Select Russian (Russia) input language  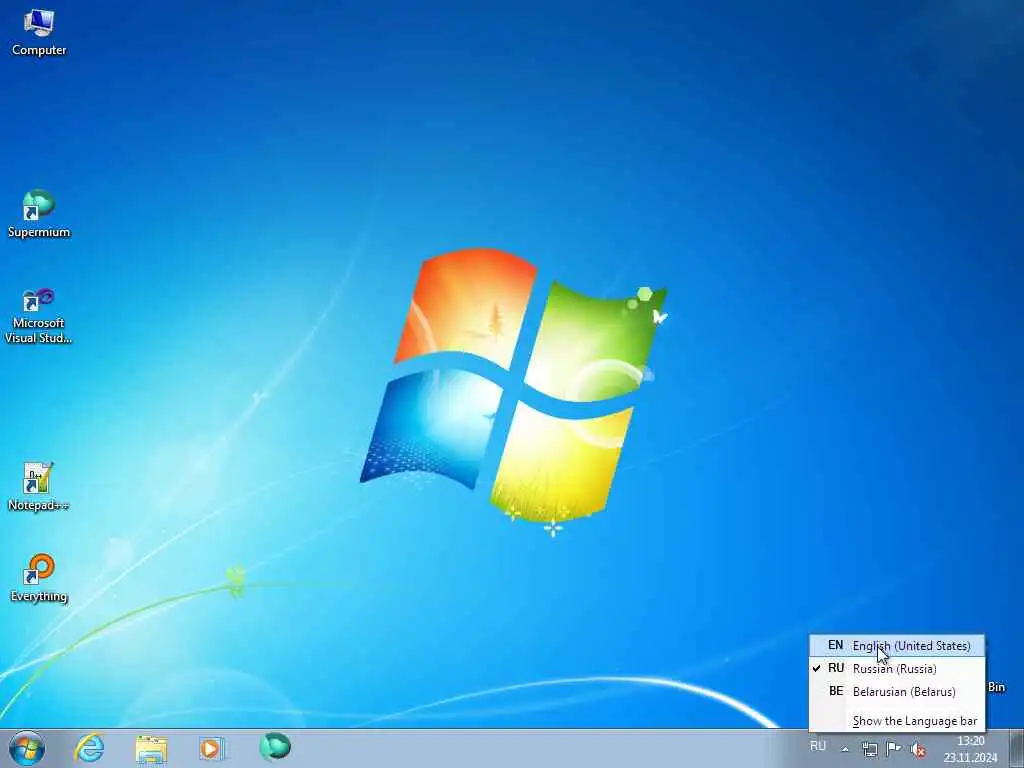(897, 668)
